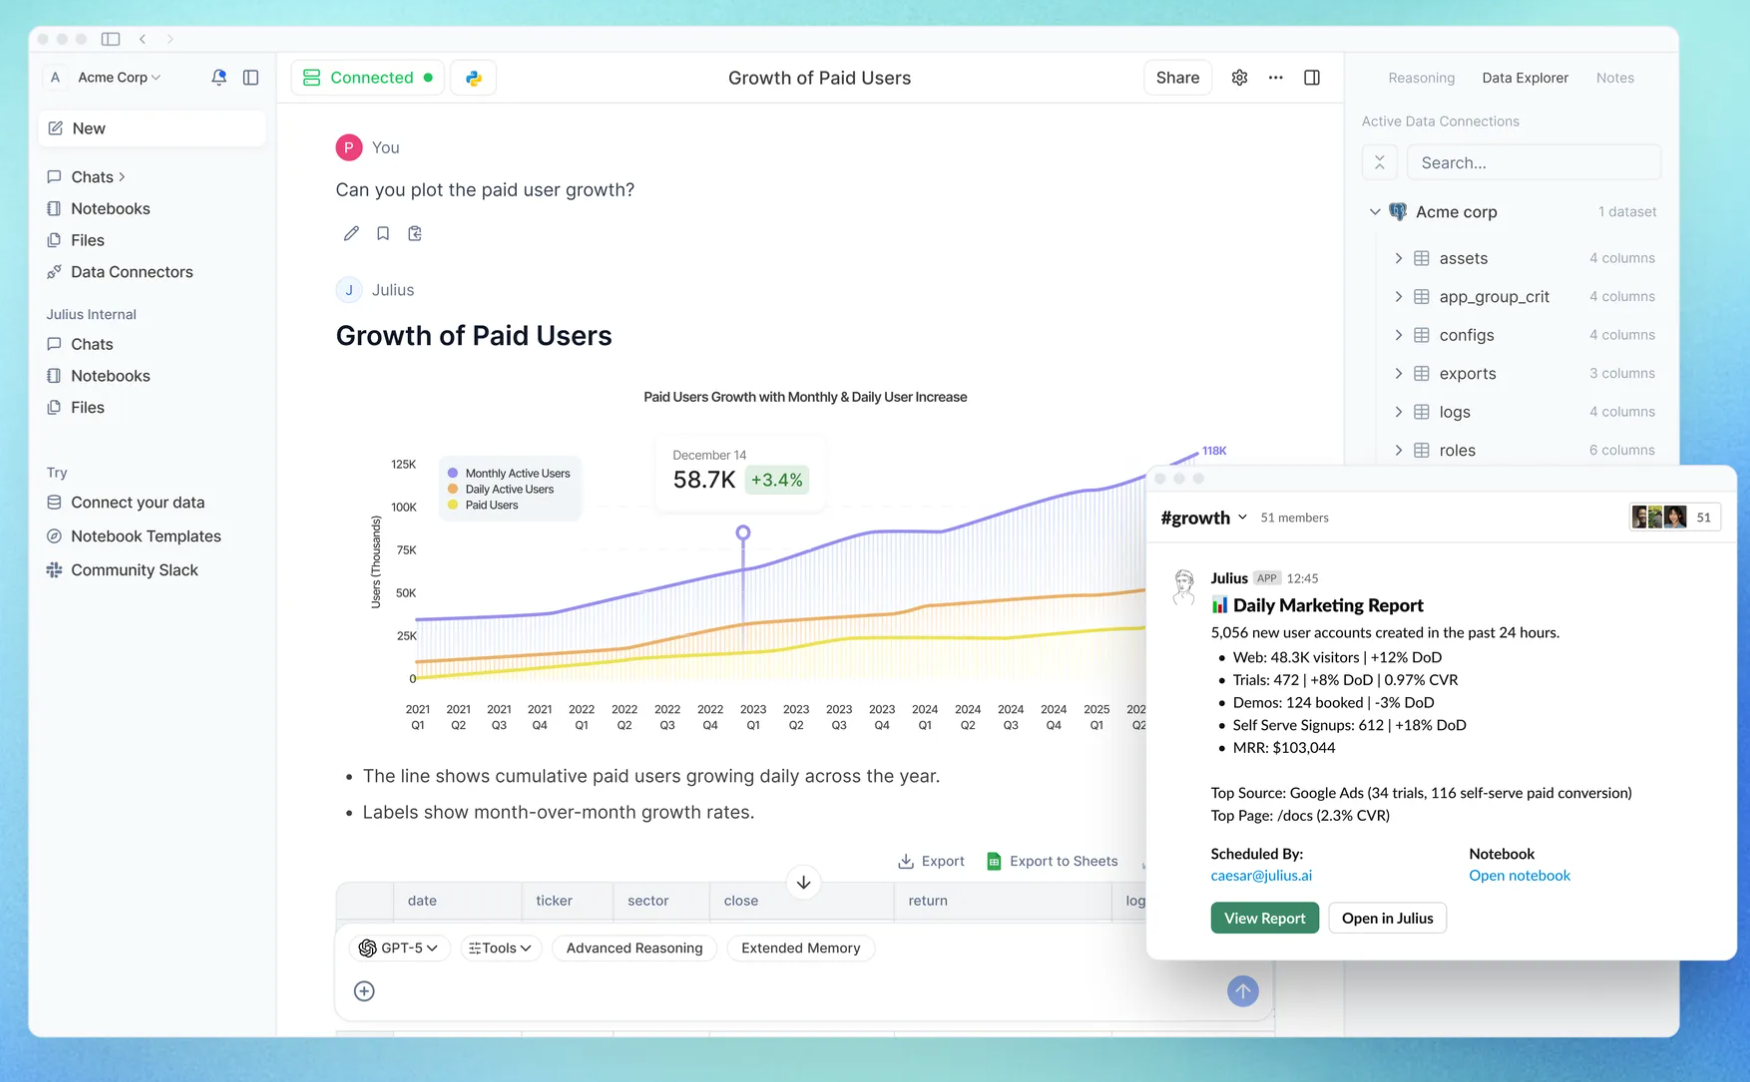Click the Monthly Active Users legend swatch

[453, 473]
